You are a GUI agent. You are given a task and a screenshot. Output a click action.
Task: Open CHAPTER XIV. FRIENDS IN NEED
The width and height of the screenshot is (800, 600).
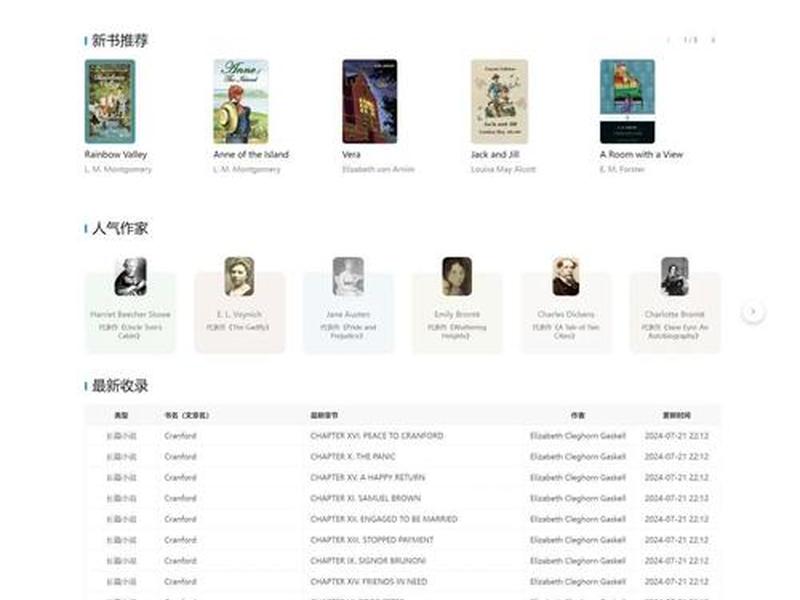point(368,582)
